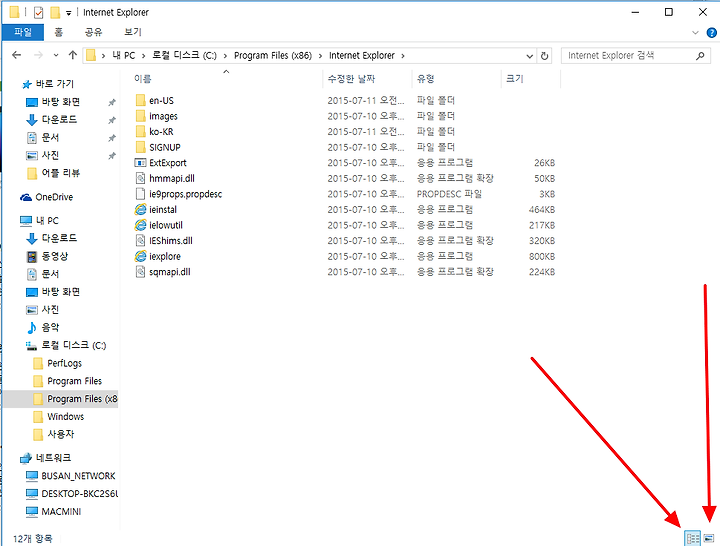This screenshot has width=720, height=546.
Task: Sort by 크기 column header
Action: coord(515,79)
